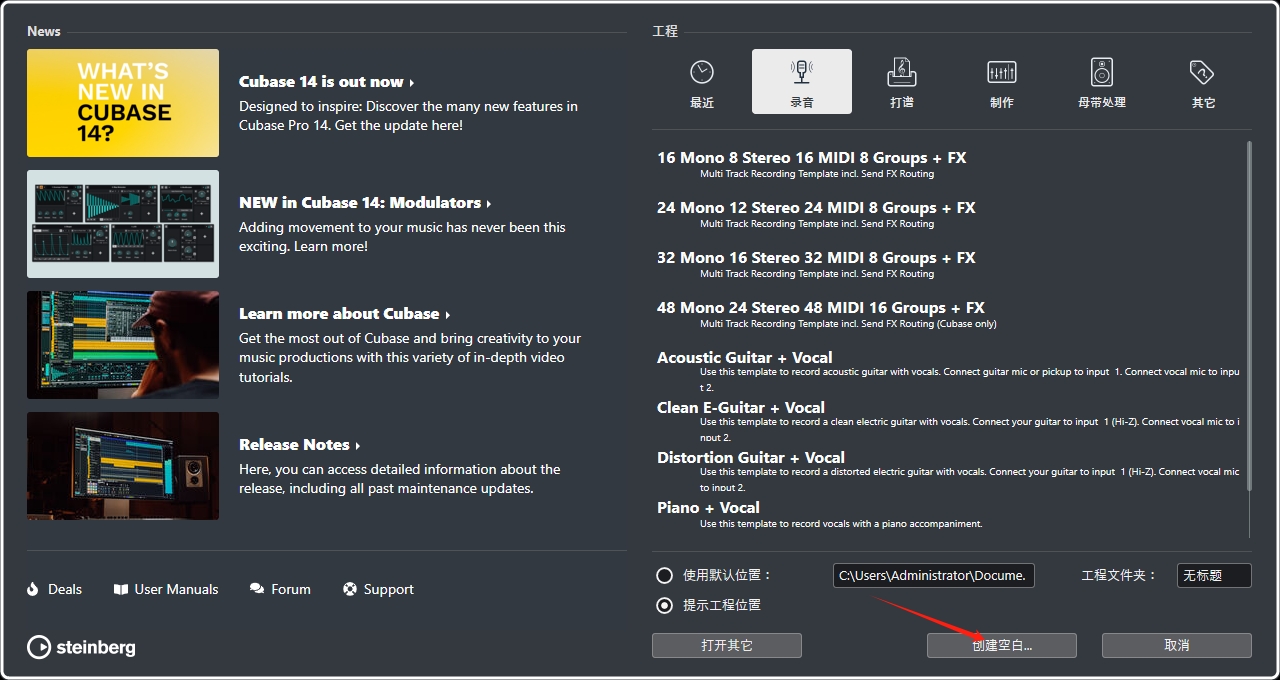Click the 工程文件夹 name field
Viewport: 1280px width, 680px height.
[1214, 575]
